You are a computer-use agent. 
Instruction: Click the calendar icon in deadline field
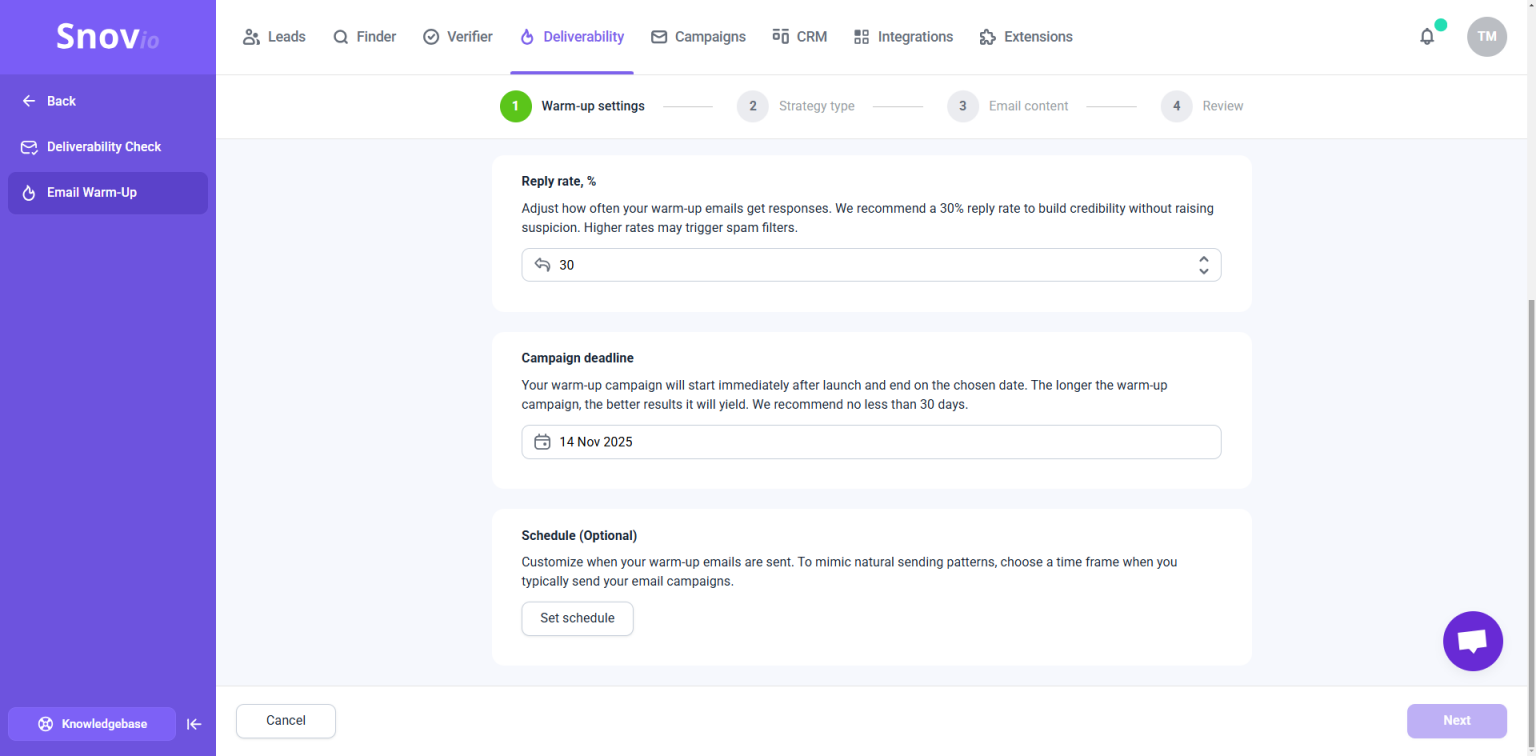coord(542,442)
